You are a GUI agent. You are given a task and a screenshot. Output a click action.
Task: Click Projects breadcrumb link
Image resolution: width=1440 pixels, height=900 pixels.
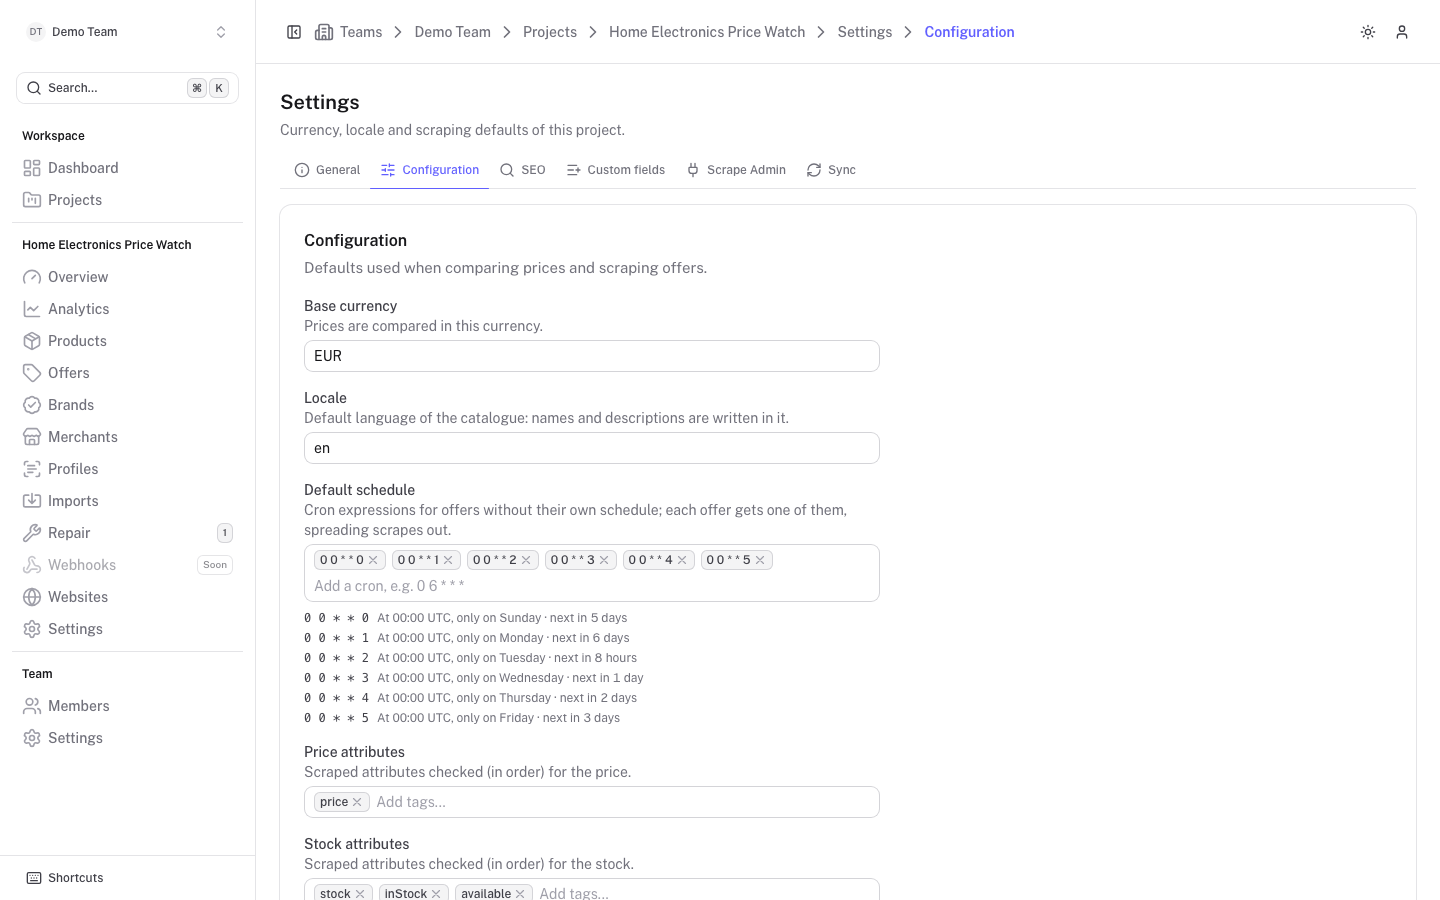(x=550, y=32)
